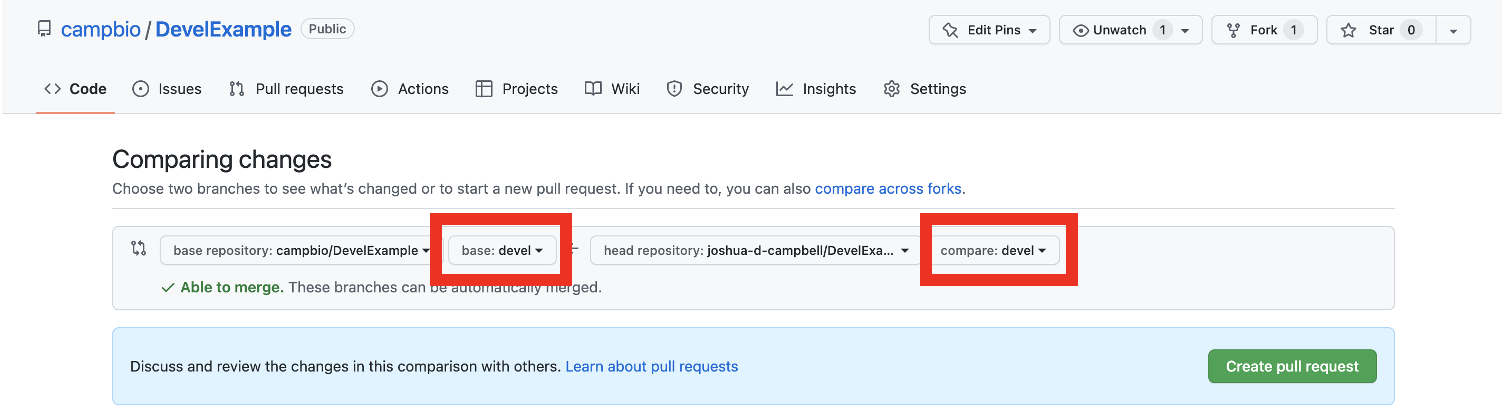Image resolution: width=1506 pixels, height=420 pixels.
Task: Click the Code brackets icon
Action: [x=53, y=89]
